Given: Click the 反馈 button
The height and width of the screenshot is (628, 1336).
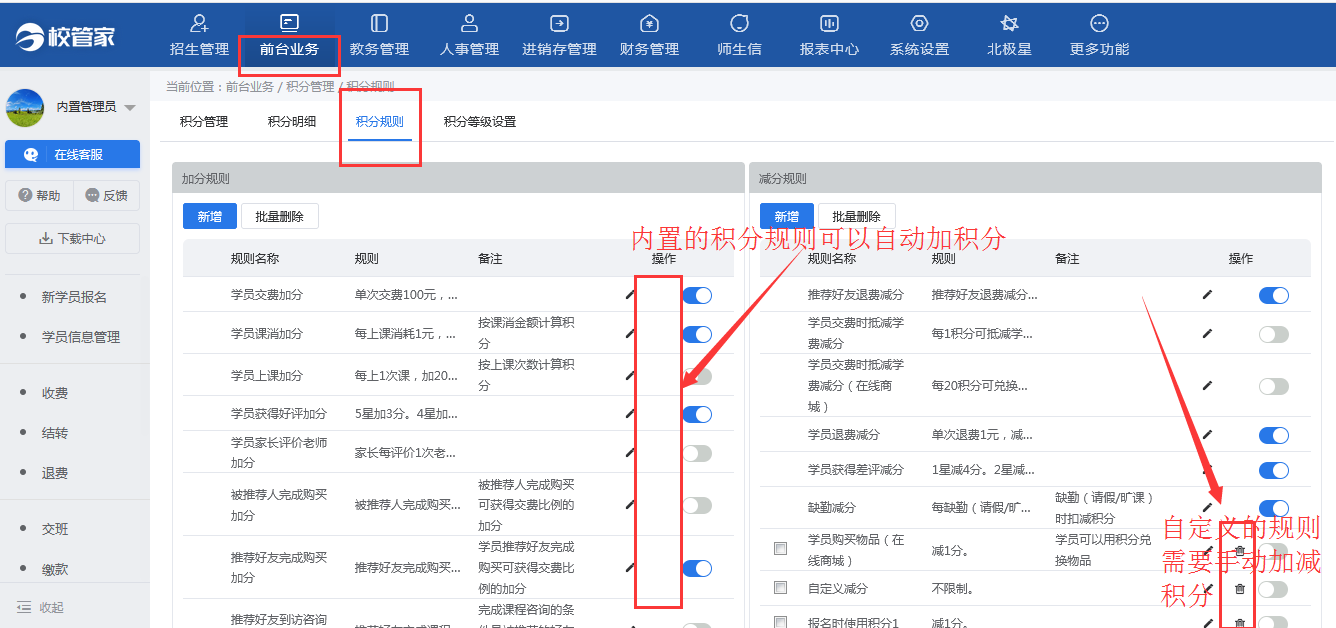Looking at the screenshot, I should coord(107,196).
